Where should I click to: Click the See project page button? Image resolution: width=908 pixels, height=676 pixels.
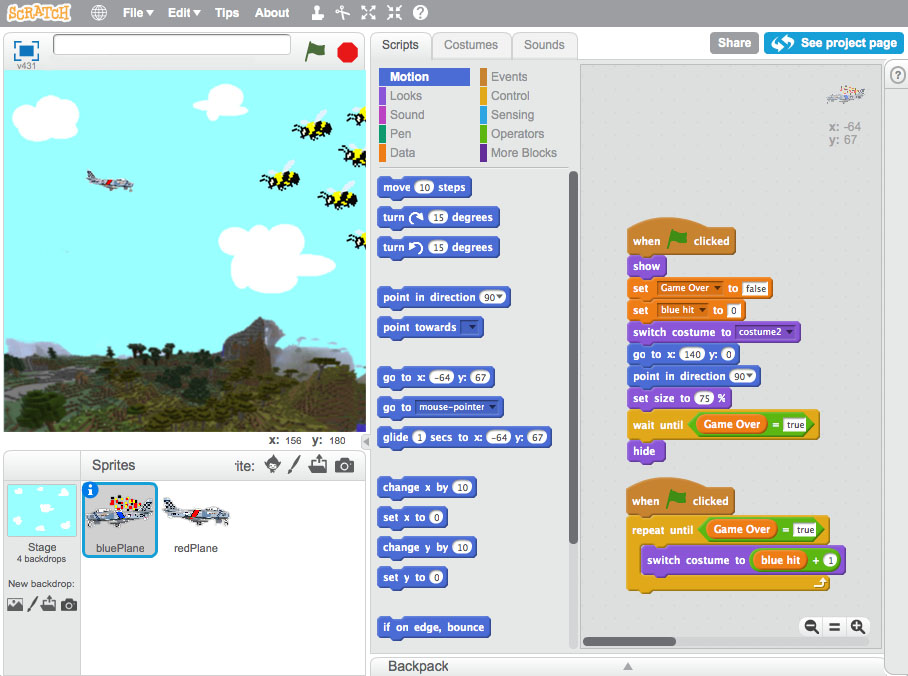[x=834, y=43]
